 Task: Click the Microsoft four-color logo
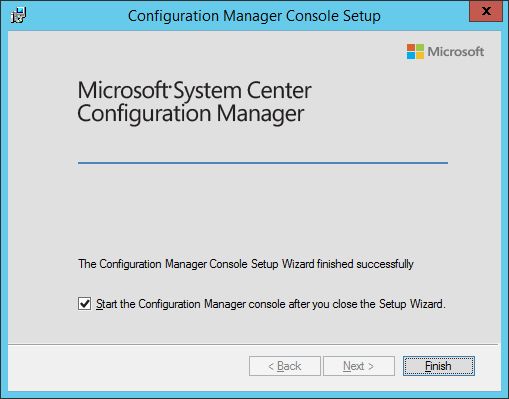(x=415, y=51)
